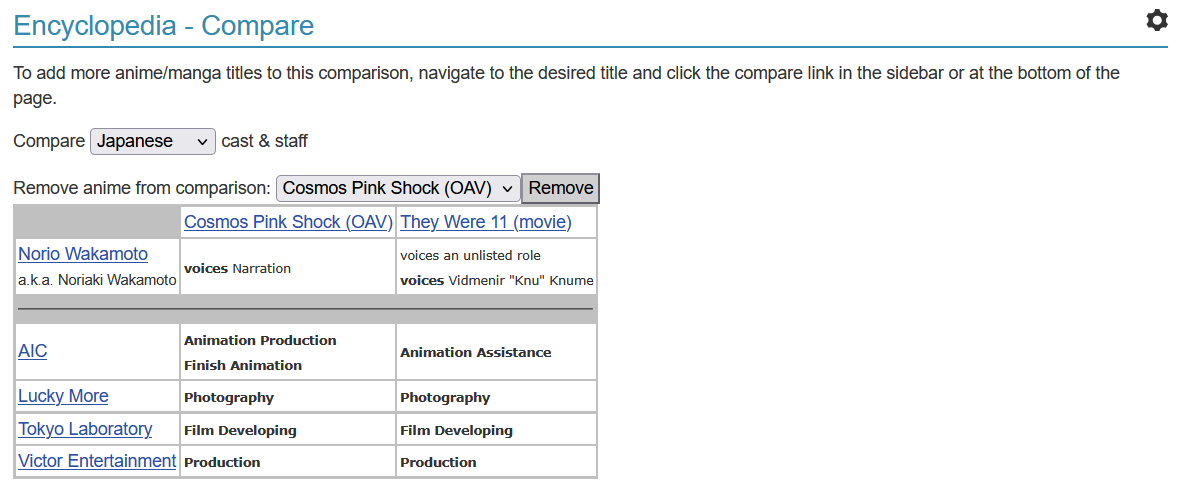This screenshot has width=1188, height=503.
Task: Click the "cast & staff" label
Action: pos(264,142)
